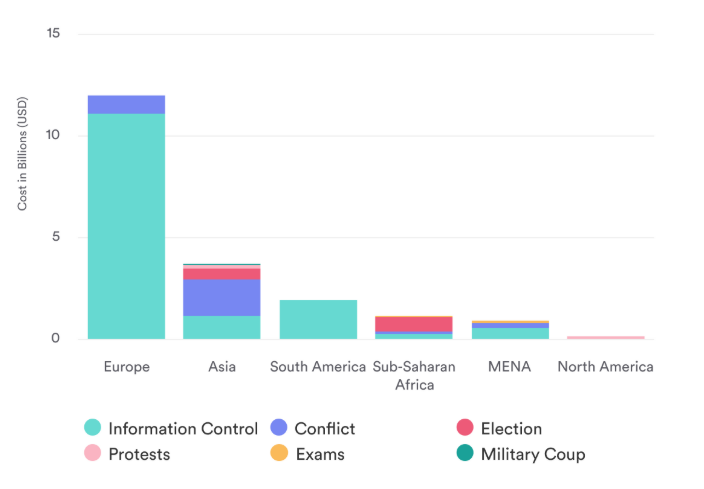
Task: Select the Military Coup legend label
Action: pos(533,454)
